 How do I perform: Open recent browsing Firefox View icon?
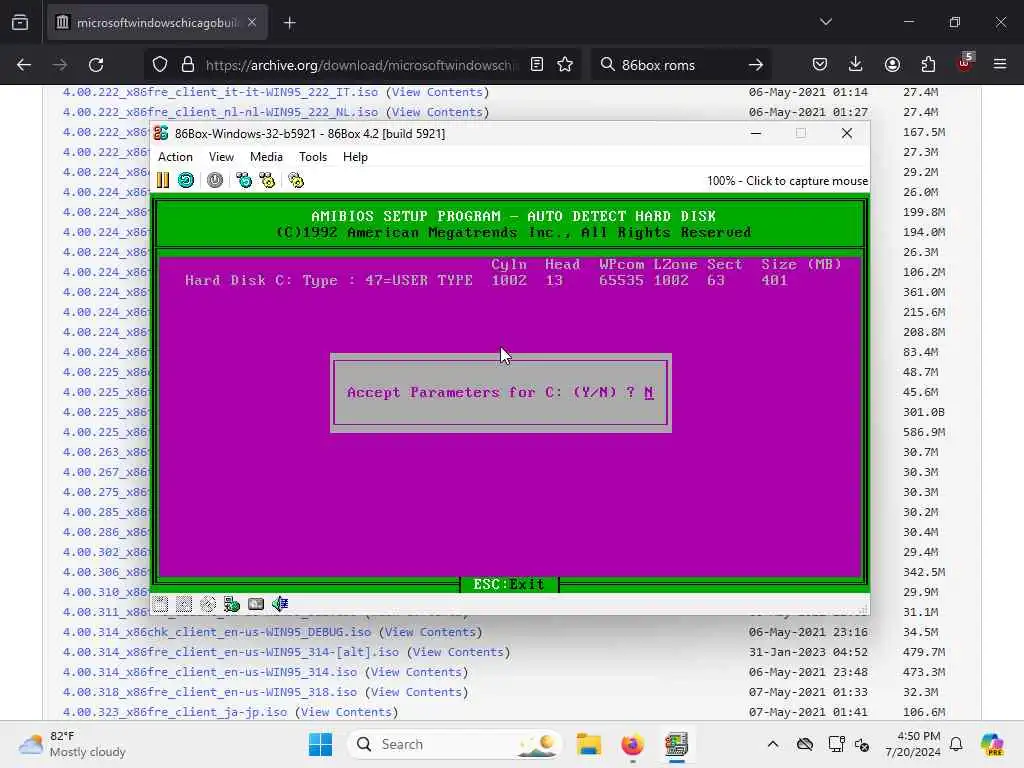pyautogui.click(x=20, y=23)
